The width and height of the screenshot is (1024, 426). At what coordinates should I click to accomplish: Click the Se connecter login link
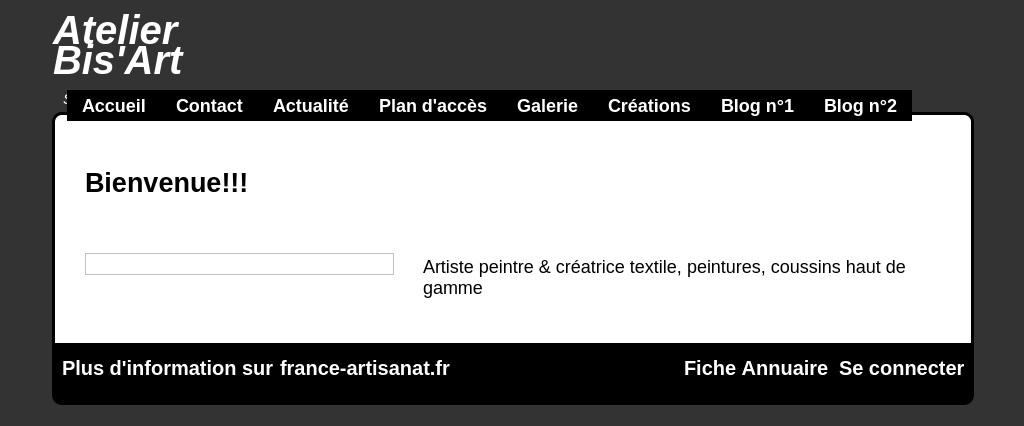pyautogui.click(x=901, y=369)
